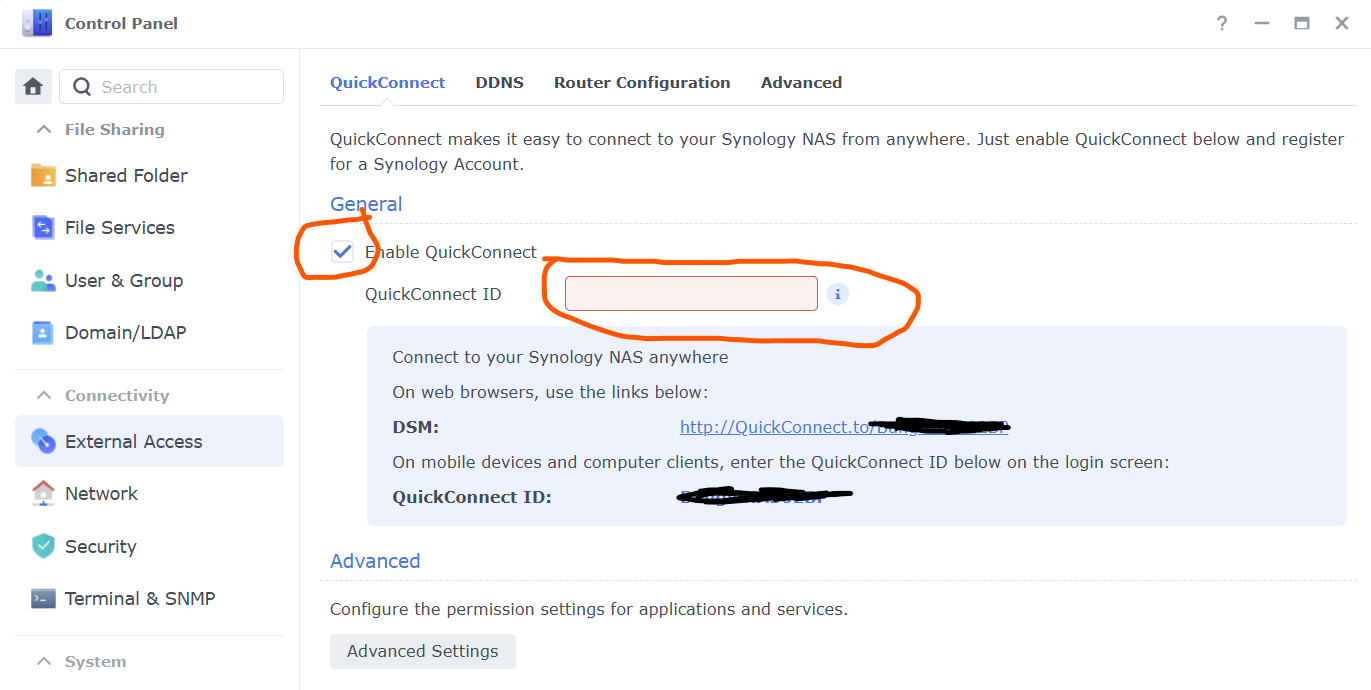Close the Control Panel window
1371x690 pixels.
[1342, 23]
